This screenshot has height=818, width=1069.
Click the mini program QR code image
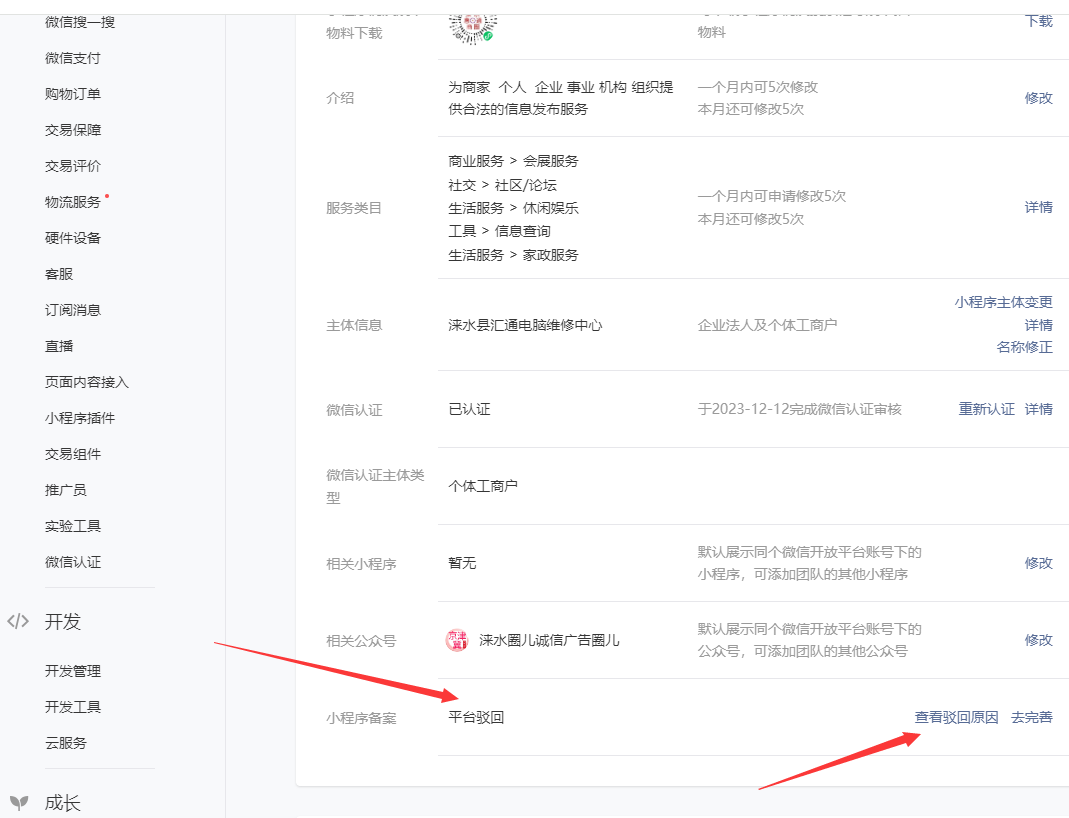(x=472, y=29)
